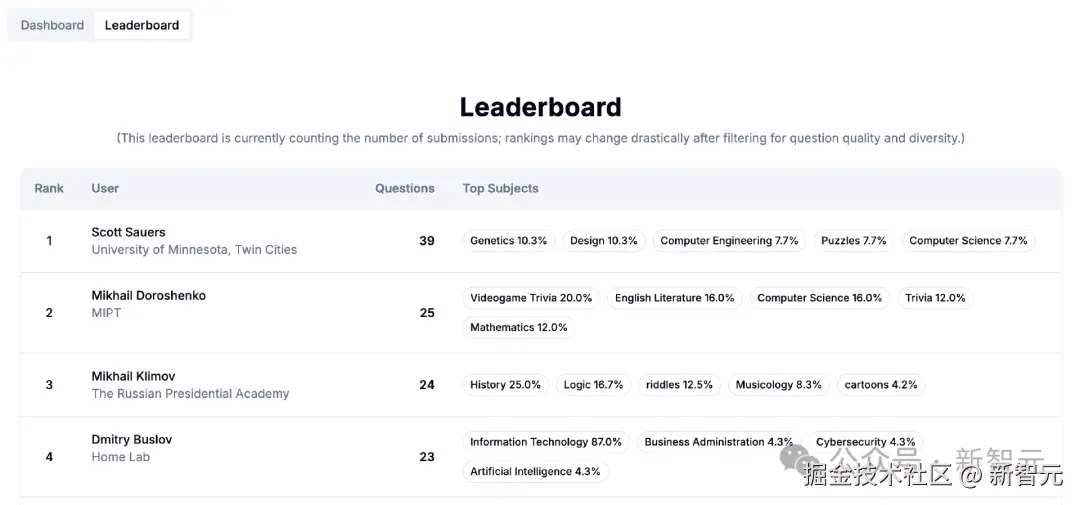
Task: Select the Leaderboard tab
Action: (142, 25)
